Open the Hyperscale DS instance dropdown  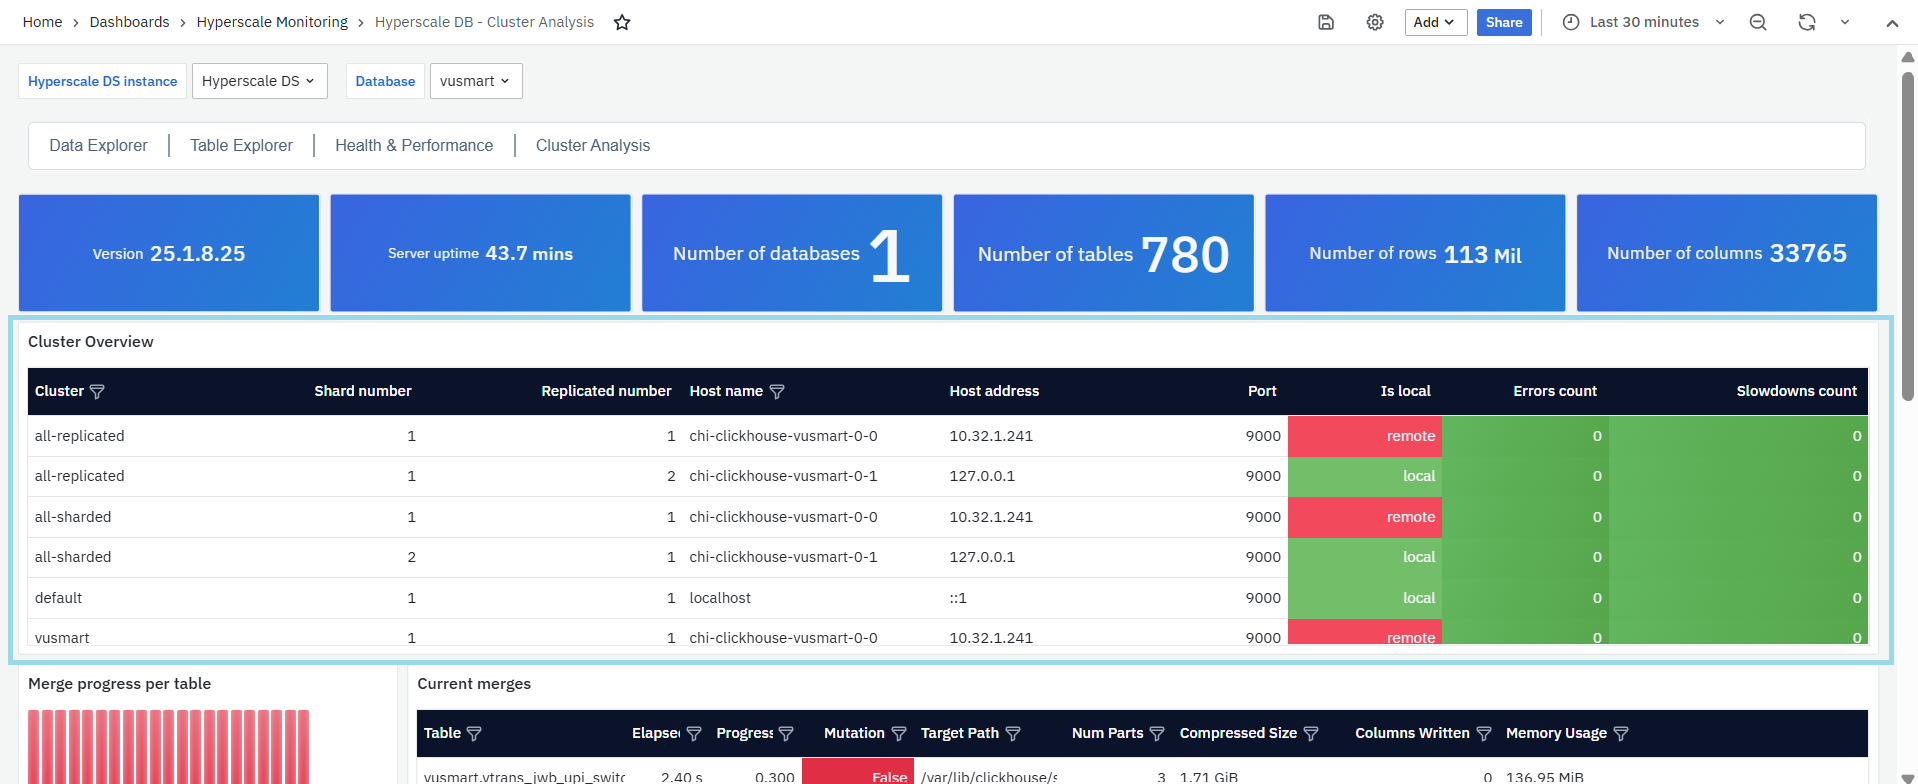(259, 81)
